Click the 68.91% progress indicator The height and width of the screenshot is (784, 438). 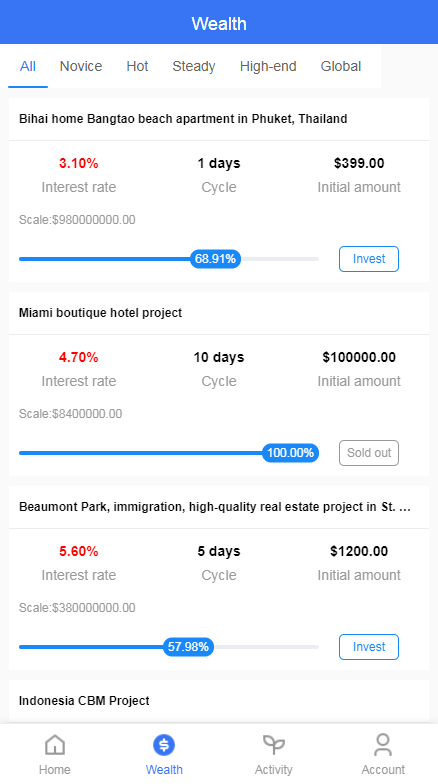click(x=216, y=259)
